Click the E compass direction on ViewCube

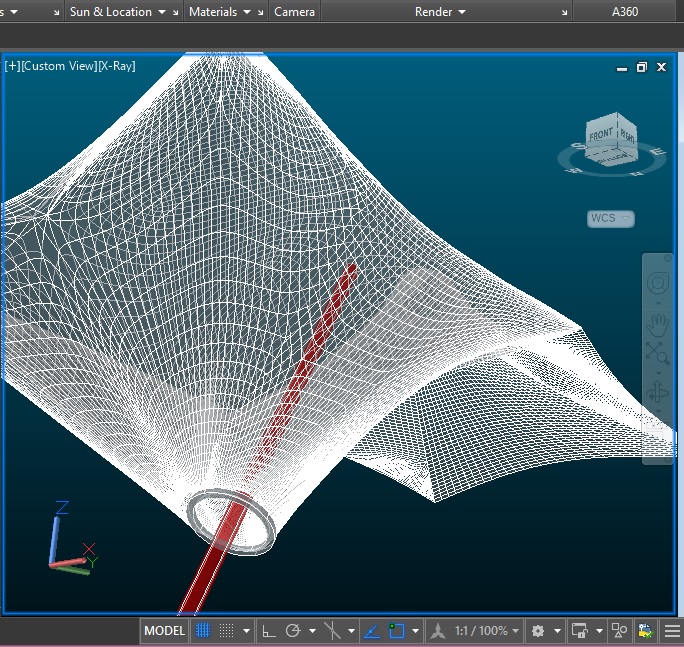click(x=657, y=152)
